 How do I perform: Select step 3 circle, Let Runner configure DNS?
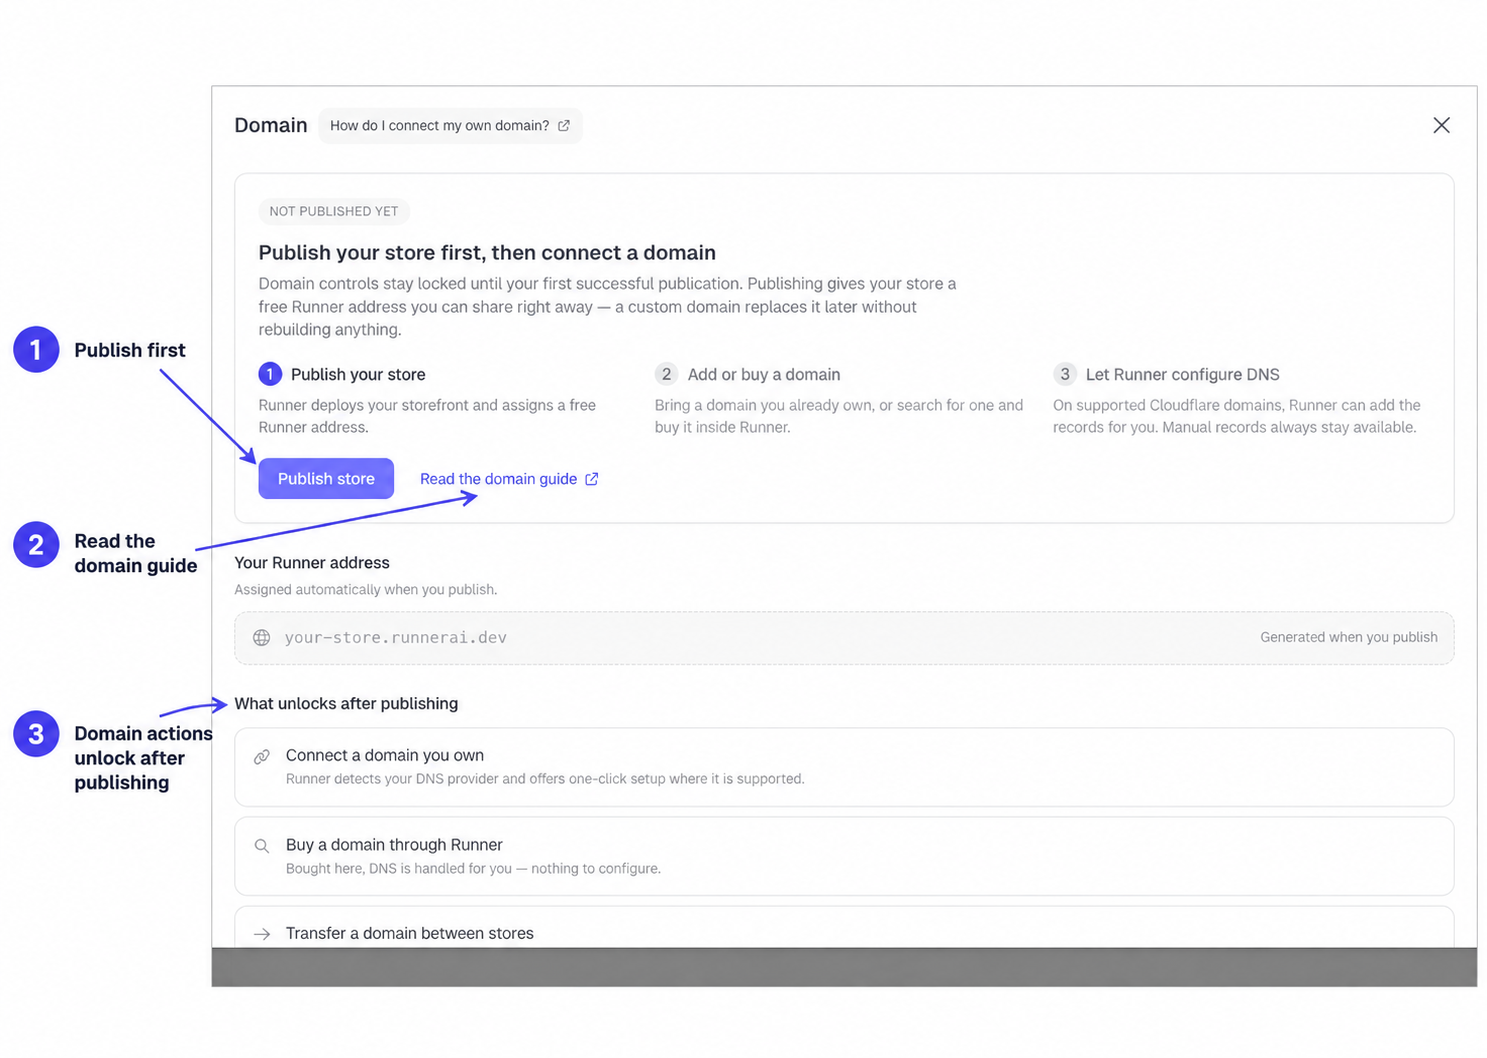(1065, 374)
